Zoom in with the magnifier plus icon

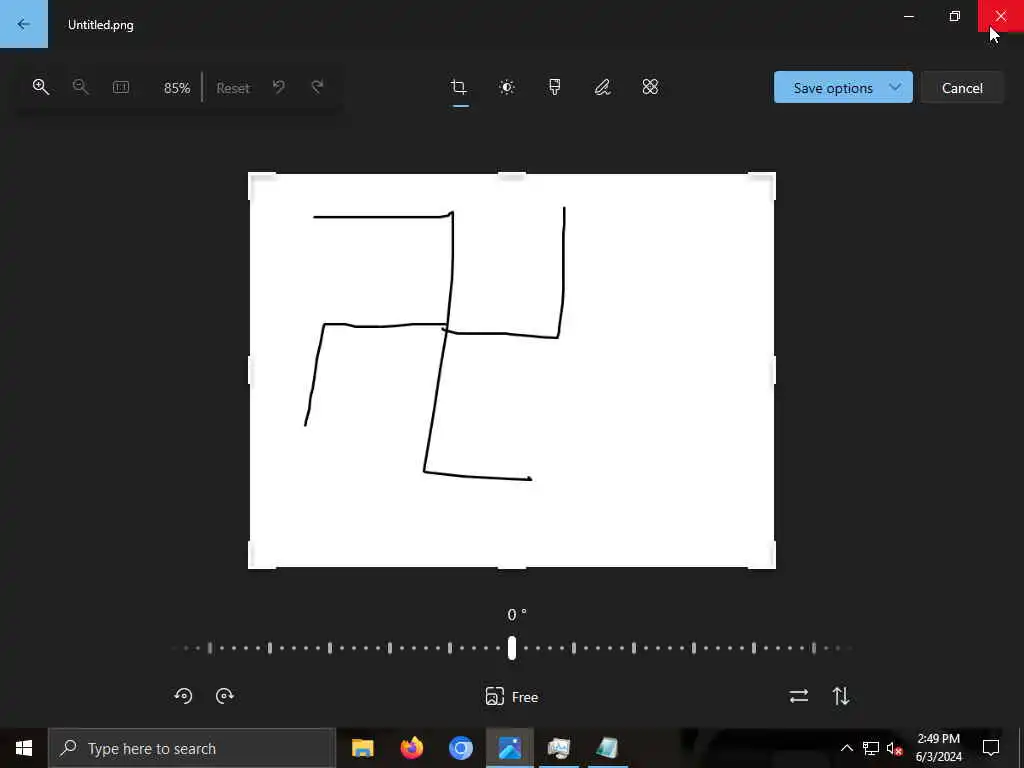tap(40, 87)
